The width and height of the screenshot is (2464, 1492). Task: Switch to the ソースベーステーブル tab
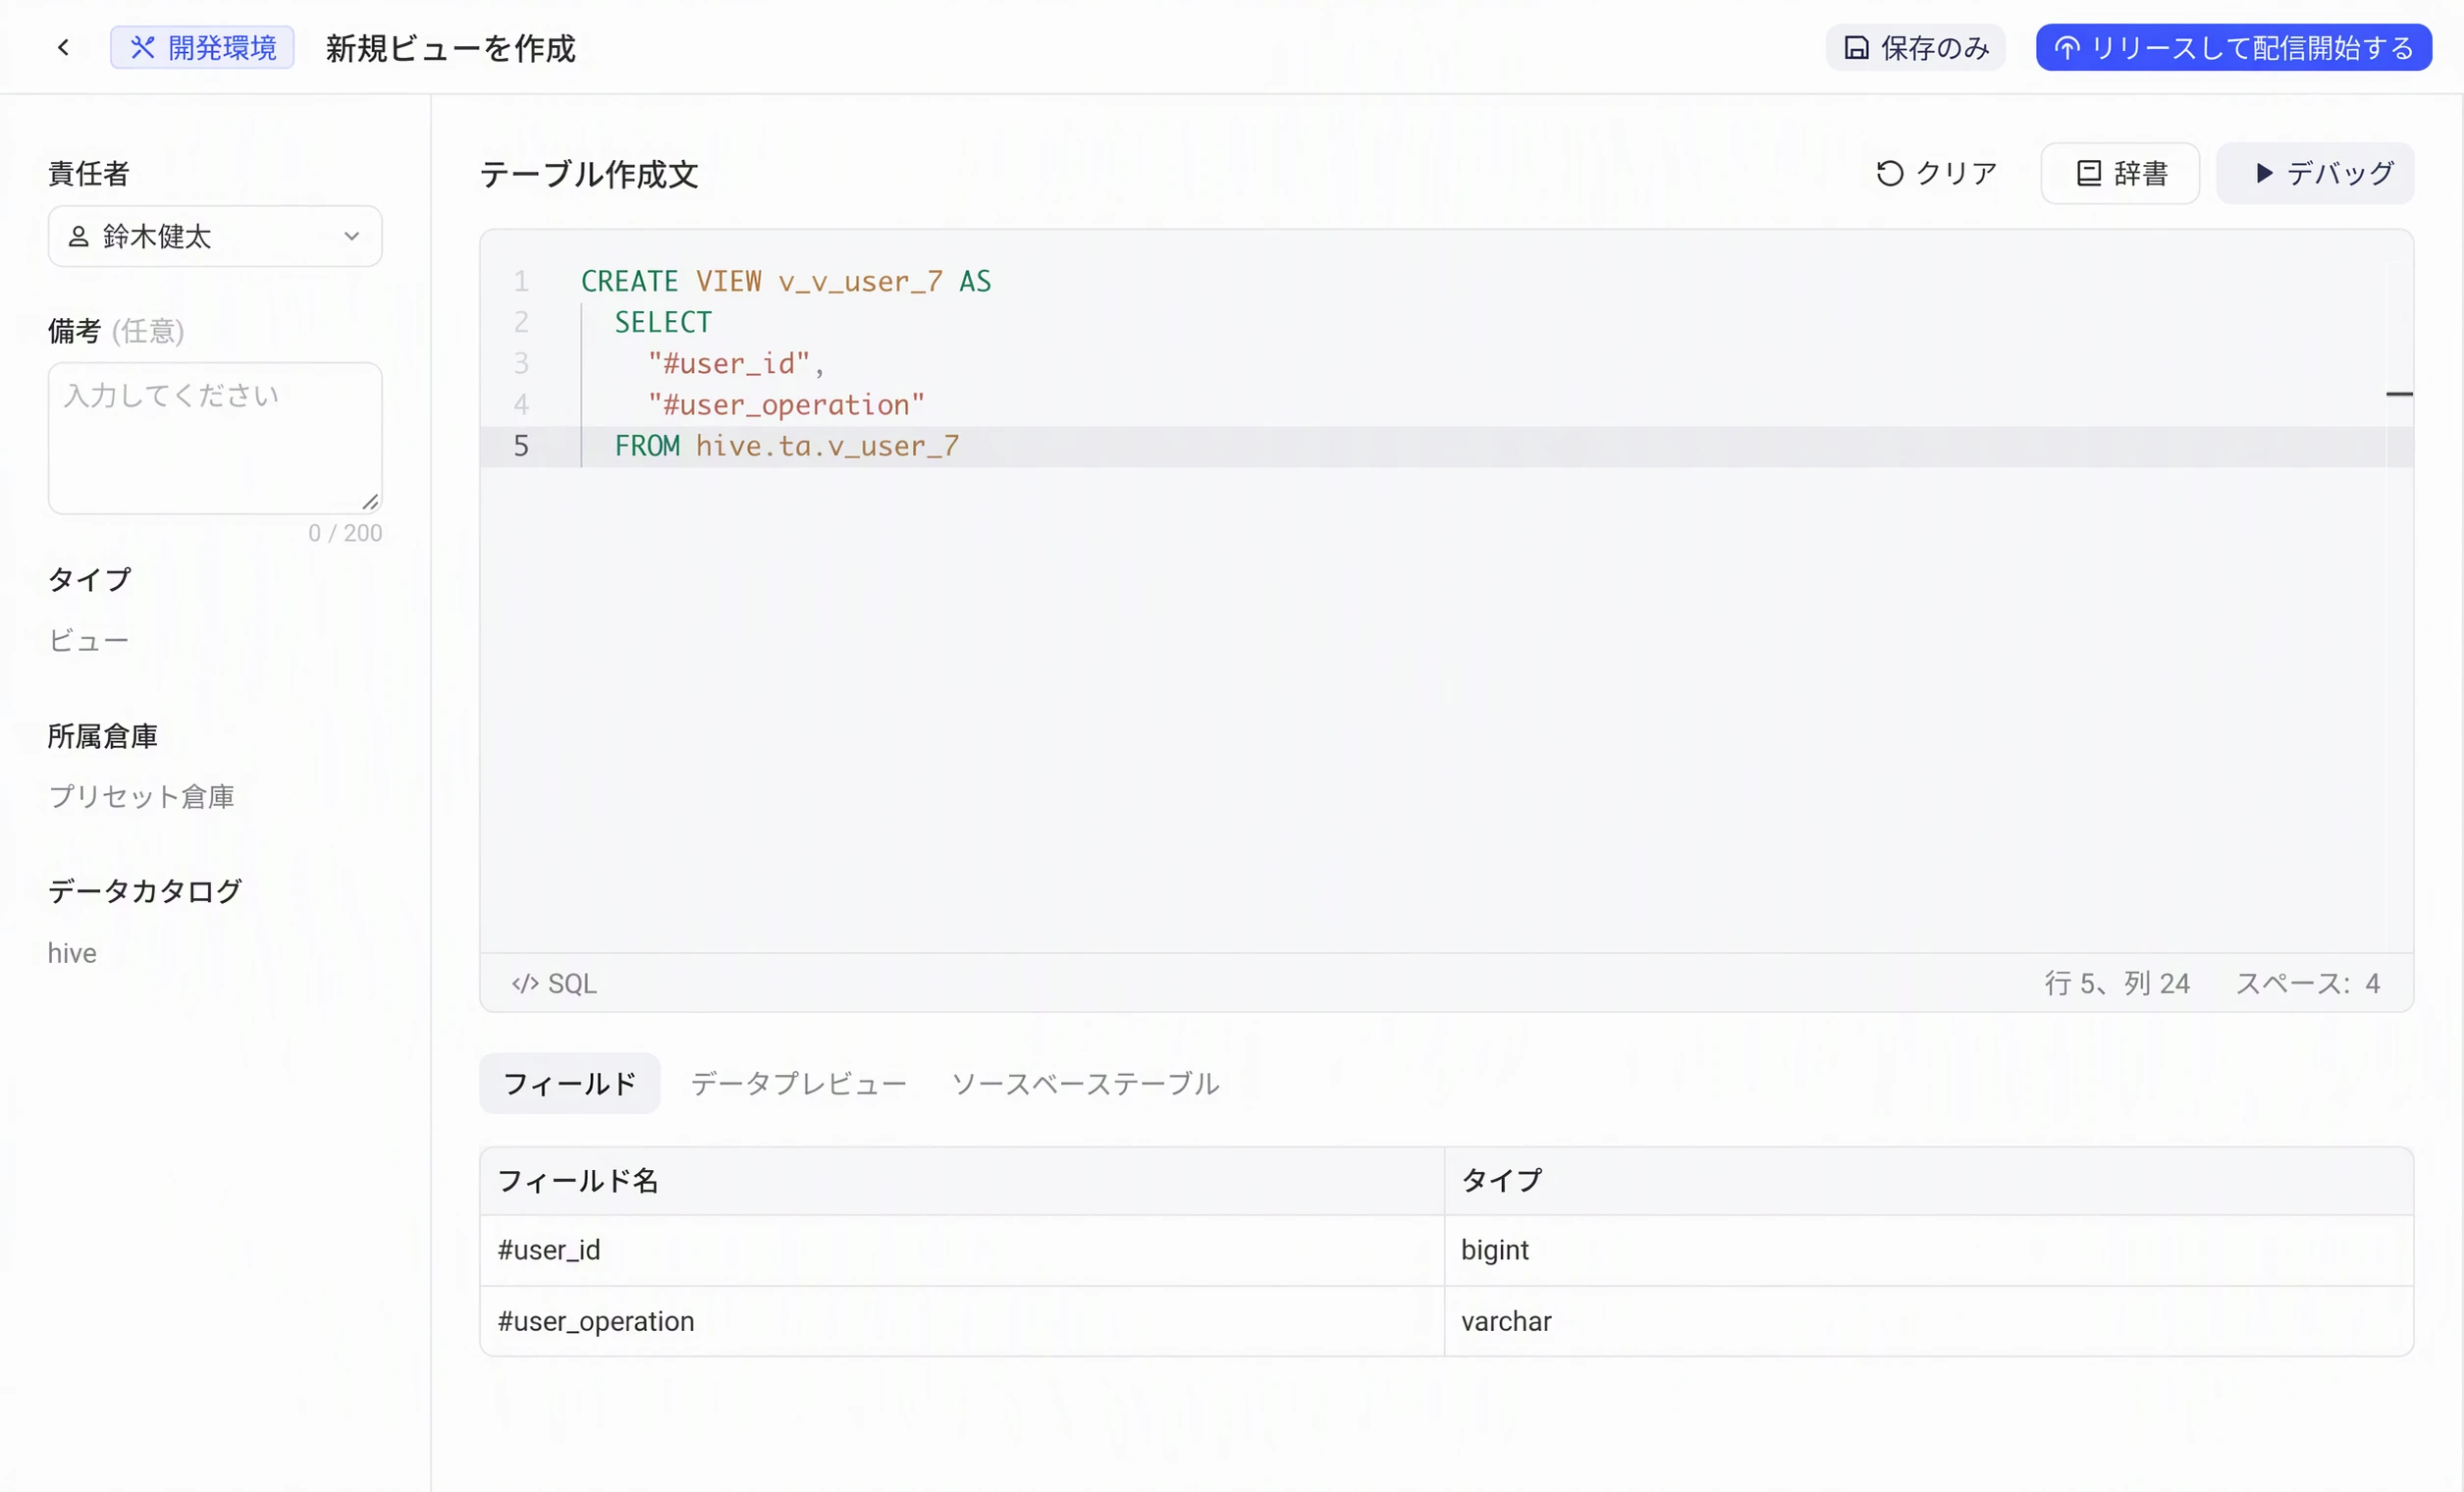pos(1085,1083)
